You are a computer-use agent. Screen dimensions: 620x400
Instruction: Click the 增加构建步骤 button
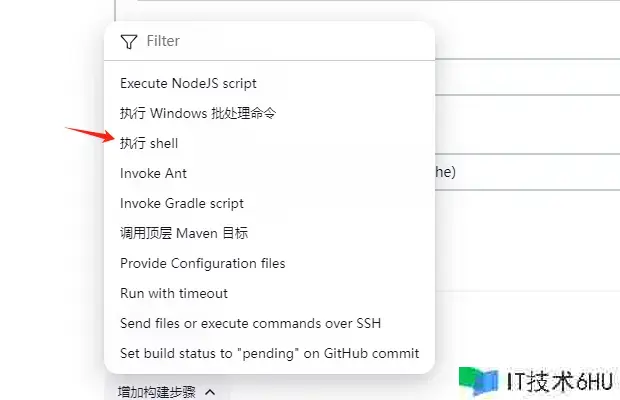[158, 392]
